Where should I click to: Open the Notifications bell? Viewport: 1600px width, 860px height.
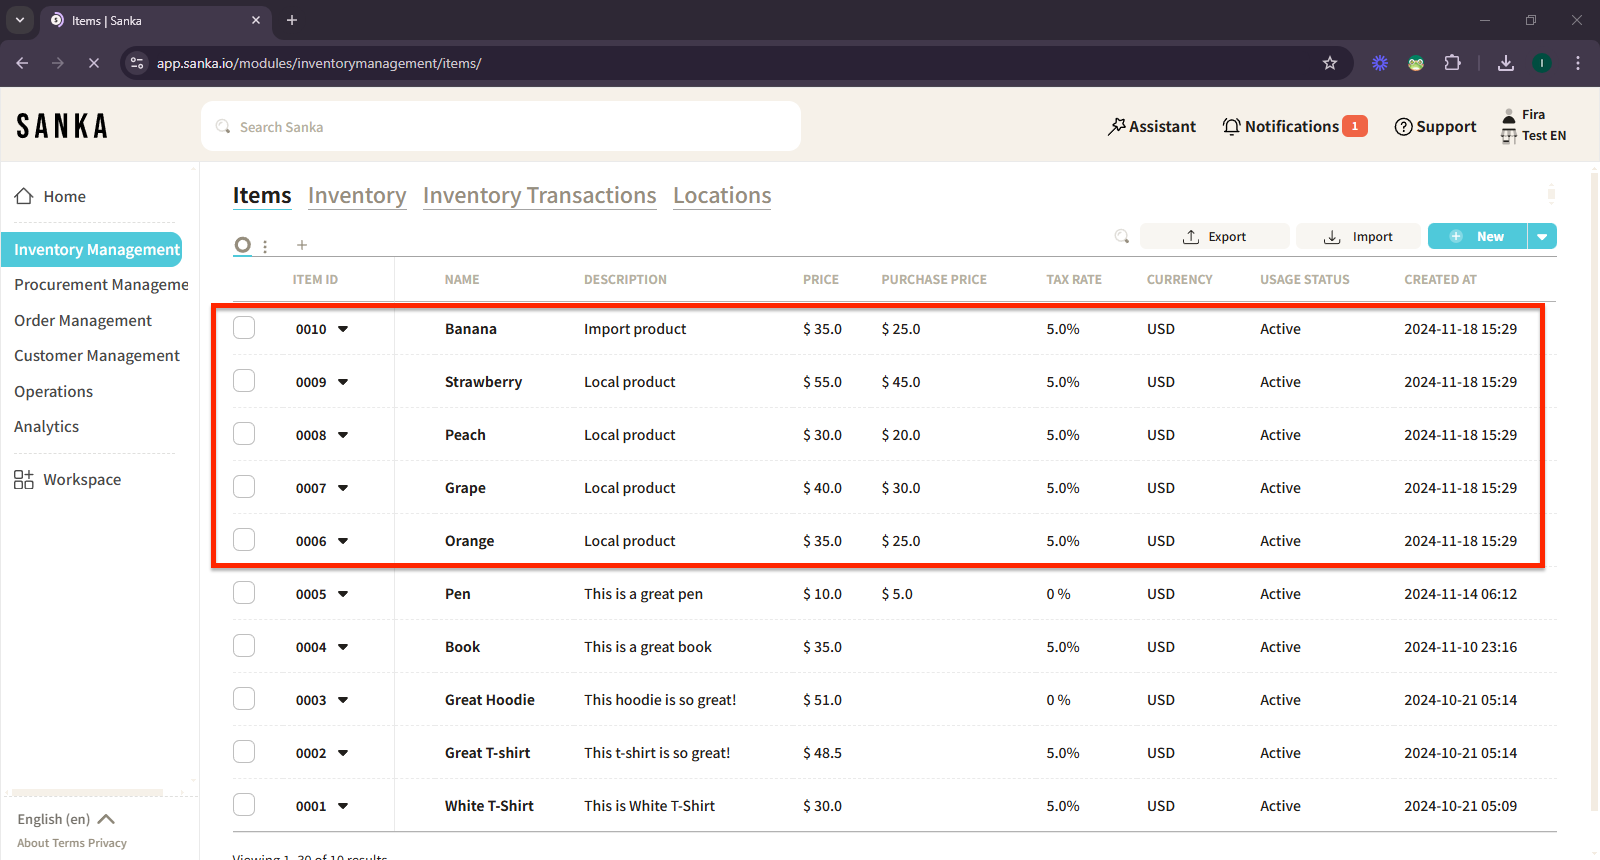[x=1231, y=127]
